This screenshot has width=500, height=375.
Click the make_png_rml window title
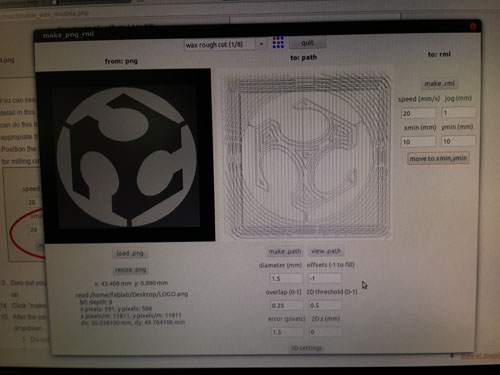click(68, 35)
